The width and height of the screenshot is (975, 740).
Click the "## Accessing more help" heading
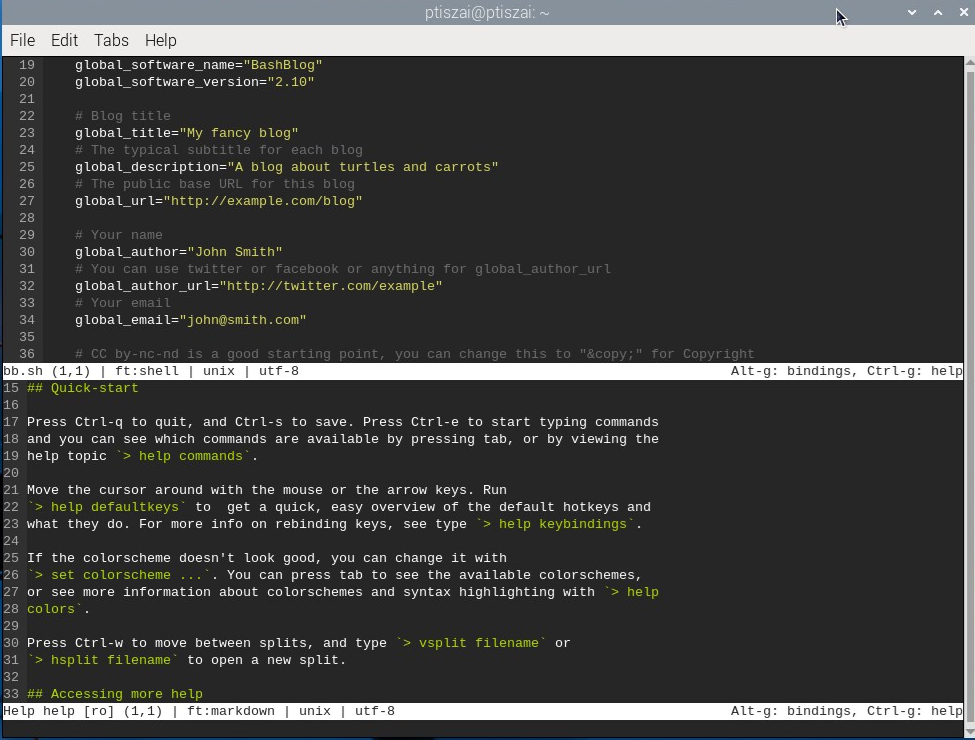coord(114,694)
